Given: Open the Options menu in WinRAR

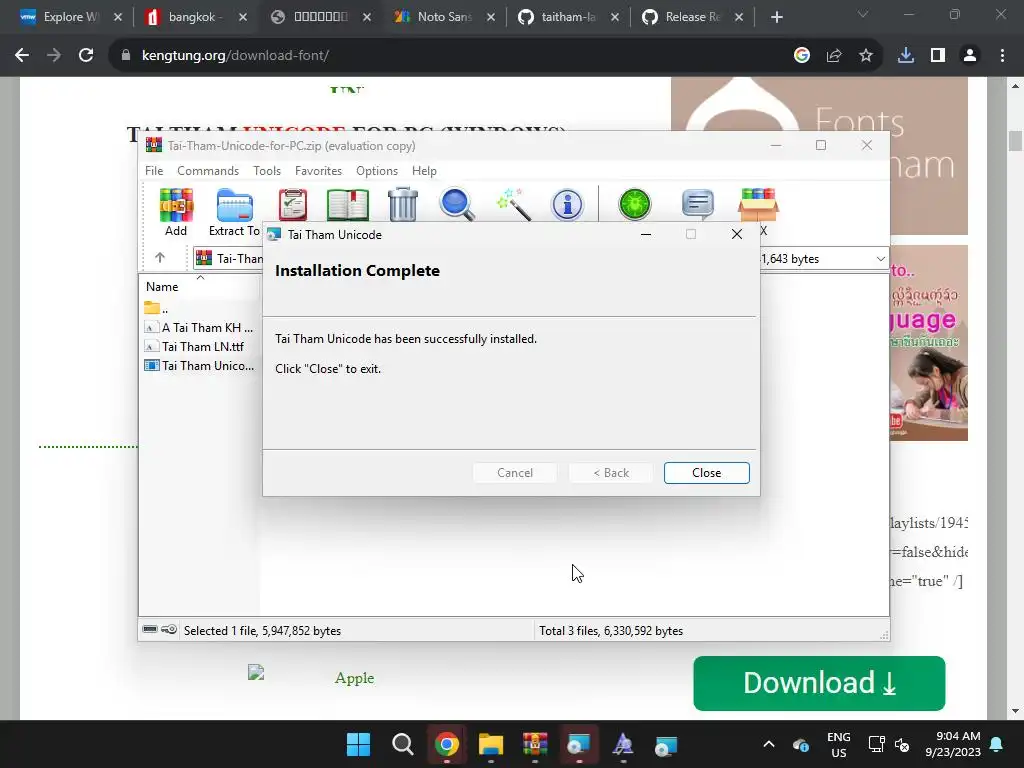Looking at the screenshot, I should (377, 170).
